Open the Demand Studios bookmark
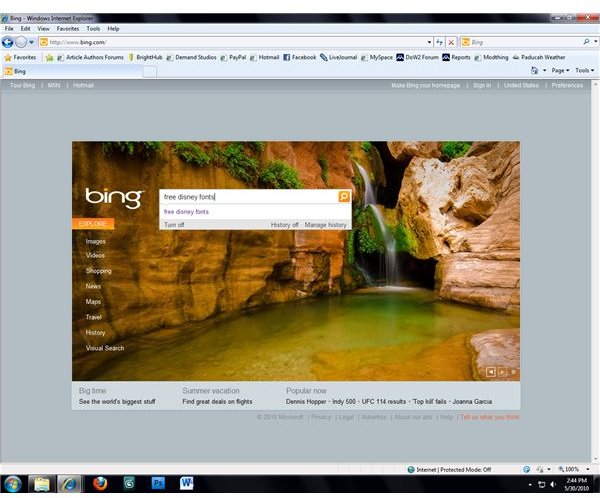Screen dimensions: 600x498 [x=192, y=57]
